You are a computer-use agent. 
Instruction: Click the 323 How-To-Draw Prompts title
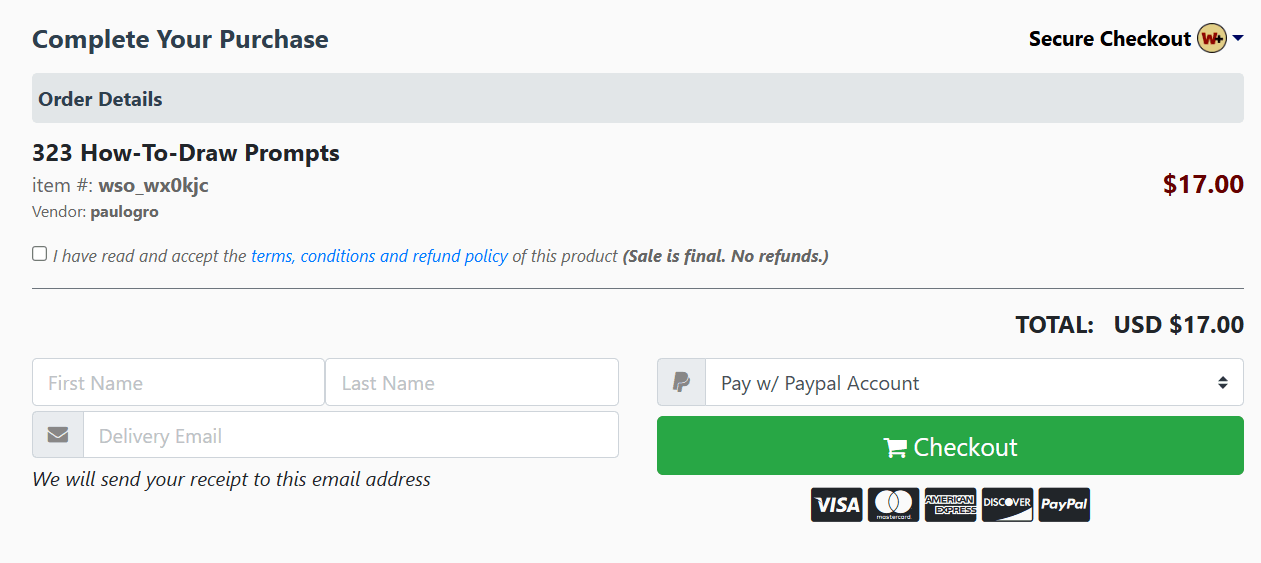pos(186,153)
